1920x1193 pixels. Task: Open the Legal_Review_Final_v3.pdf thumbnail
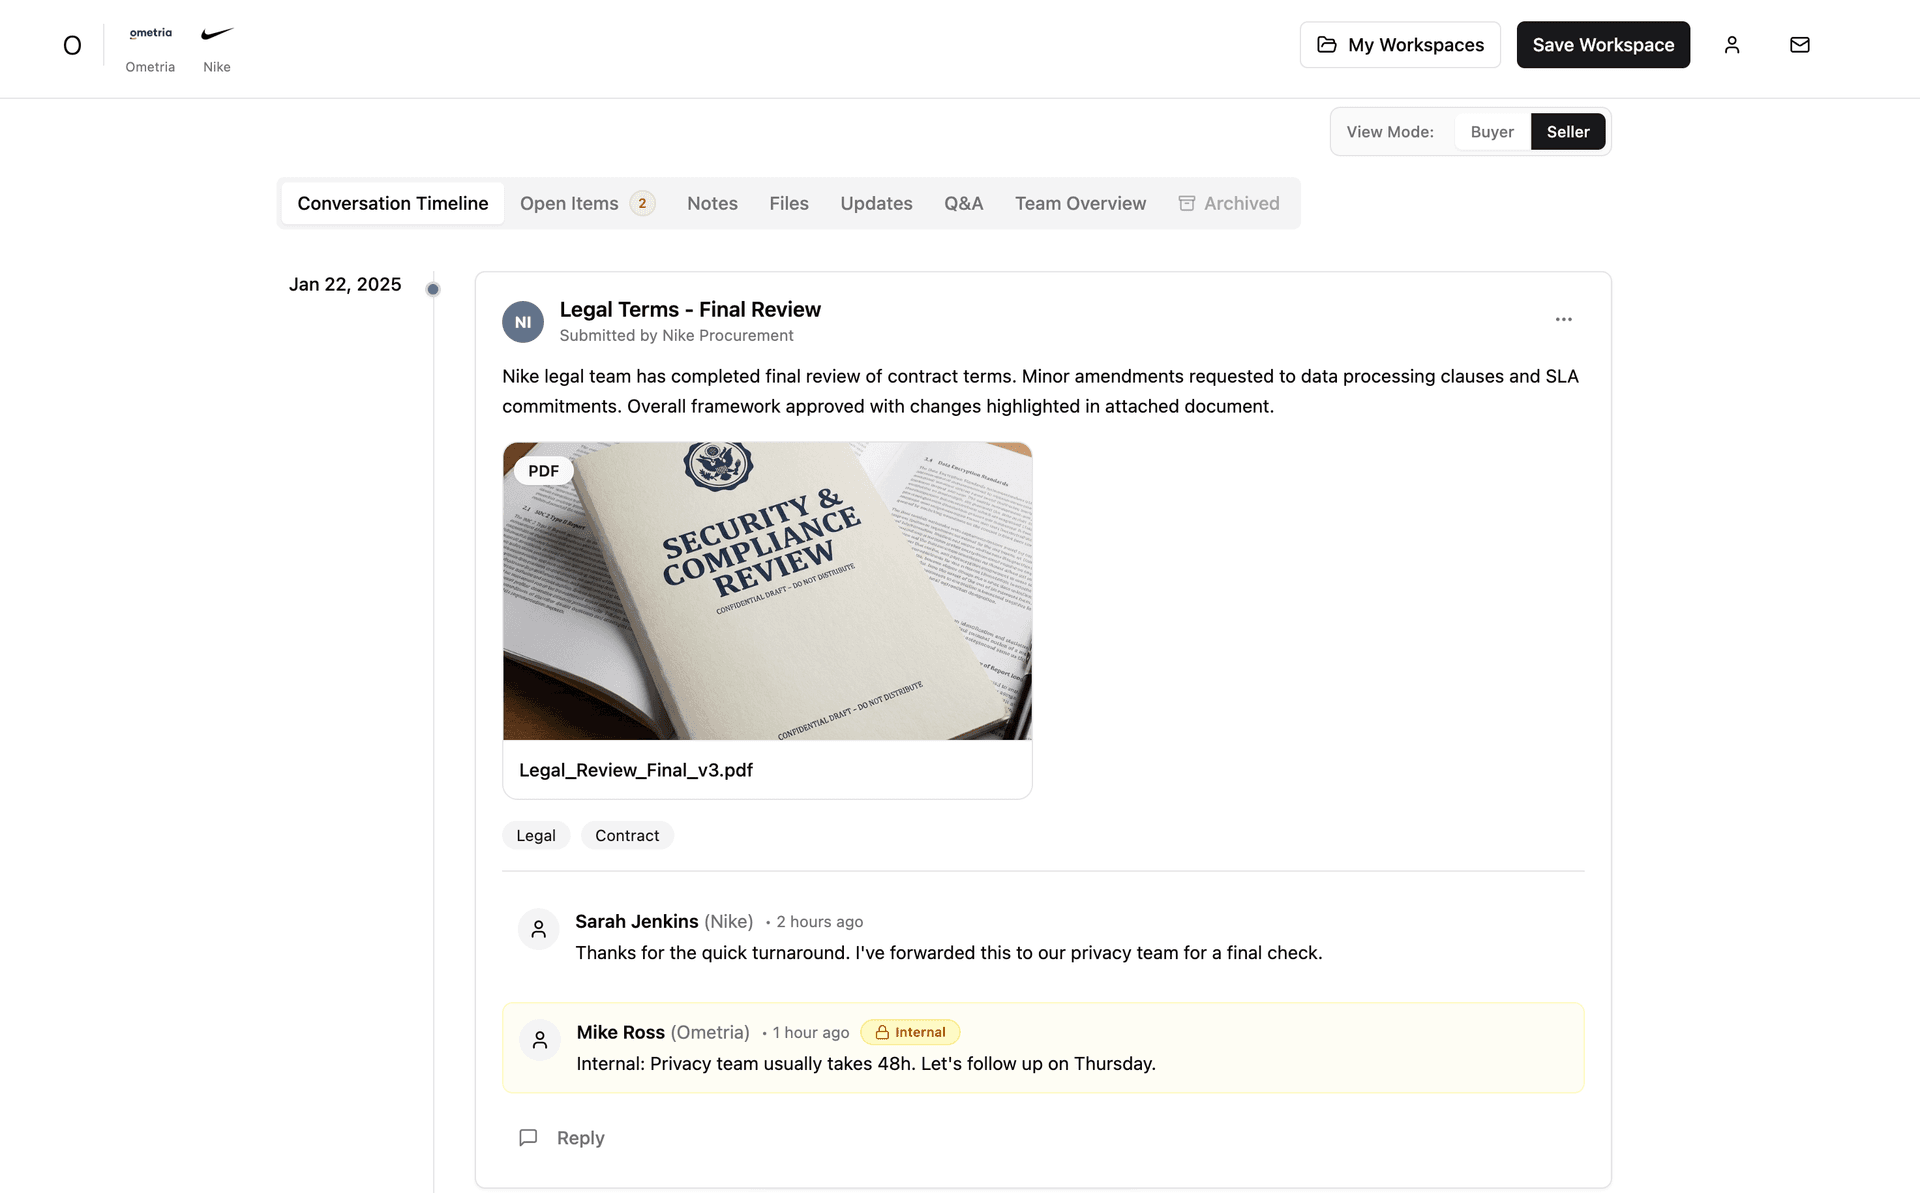point(767,591)
